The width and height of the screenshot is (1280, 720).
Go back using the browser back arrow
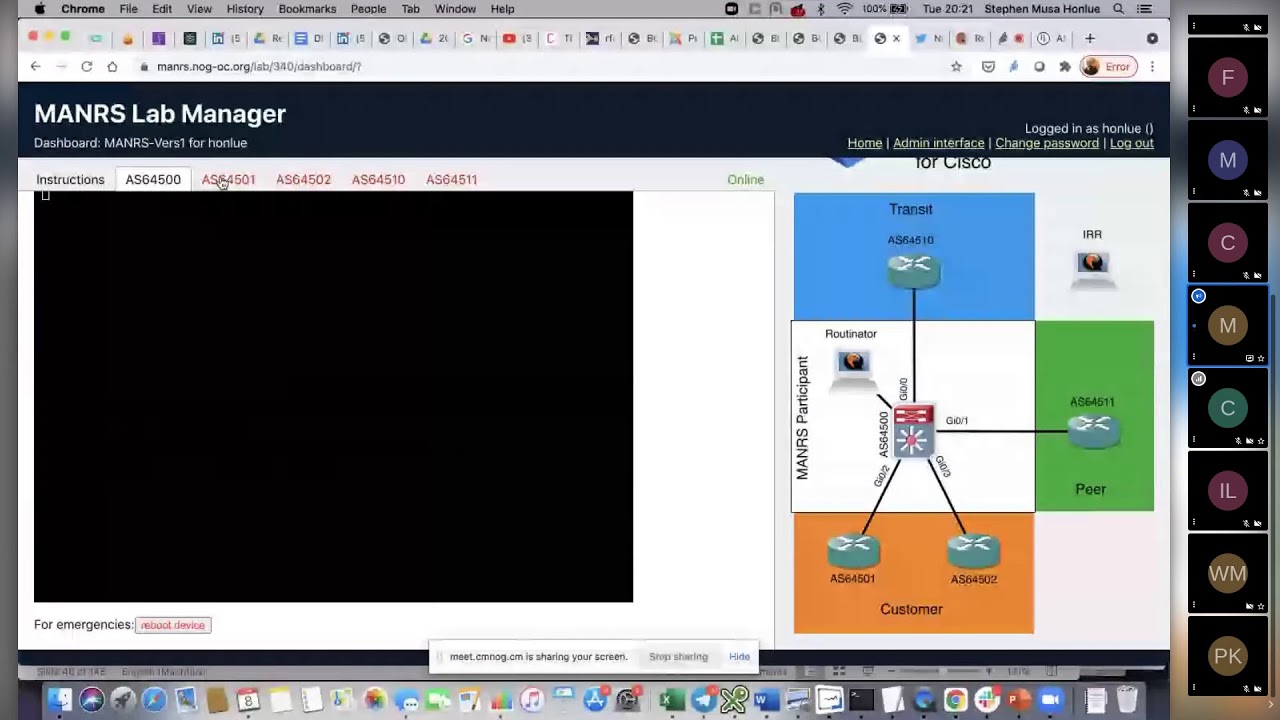[35, 66]
